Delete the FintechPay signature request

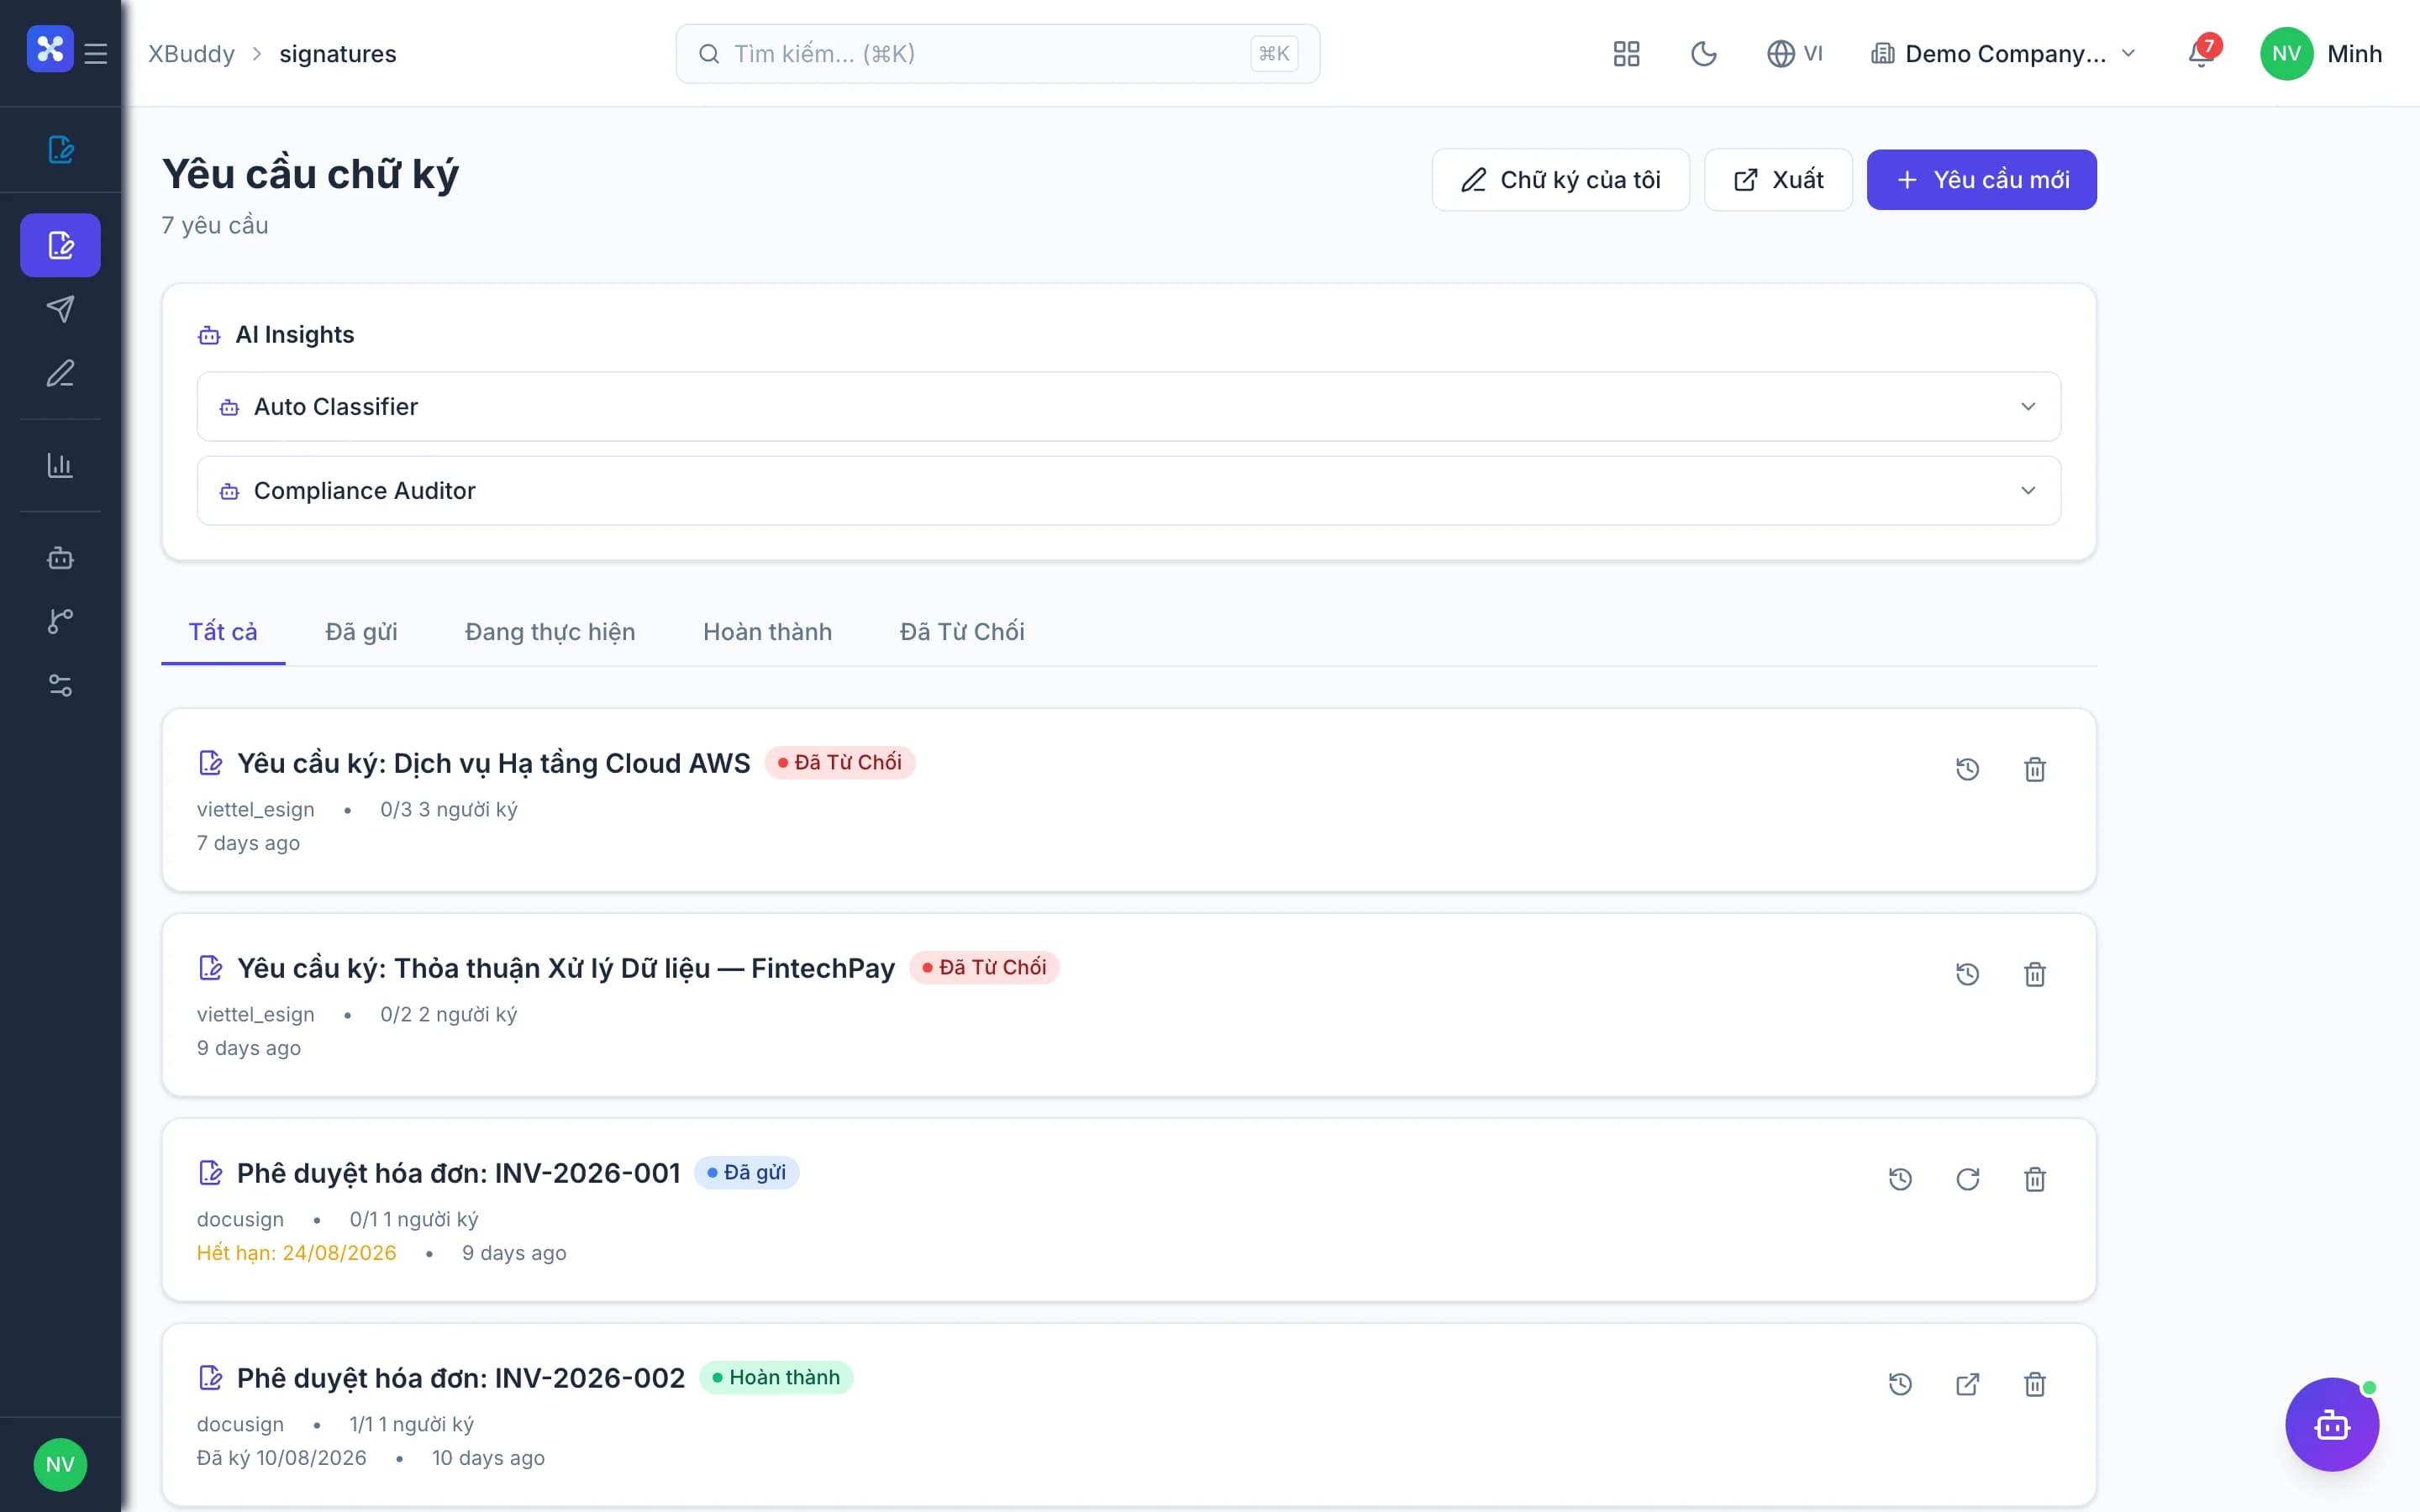tap(2034, 974)
